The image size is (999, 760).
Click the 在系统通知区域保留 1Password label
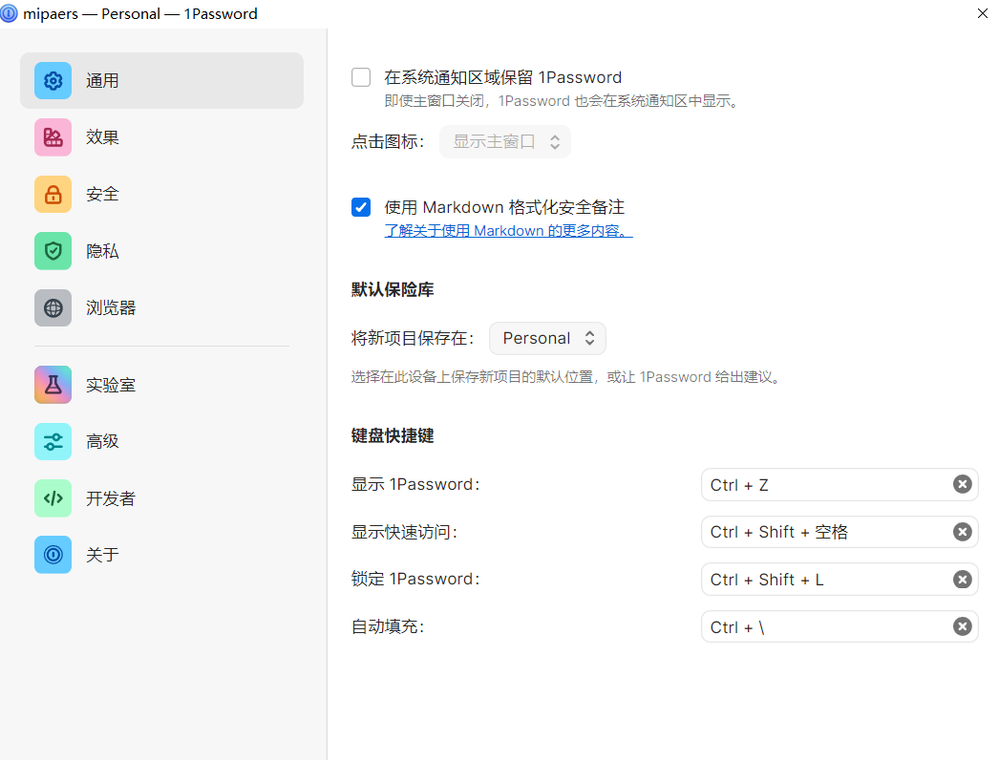point(503,78)
